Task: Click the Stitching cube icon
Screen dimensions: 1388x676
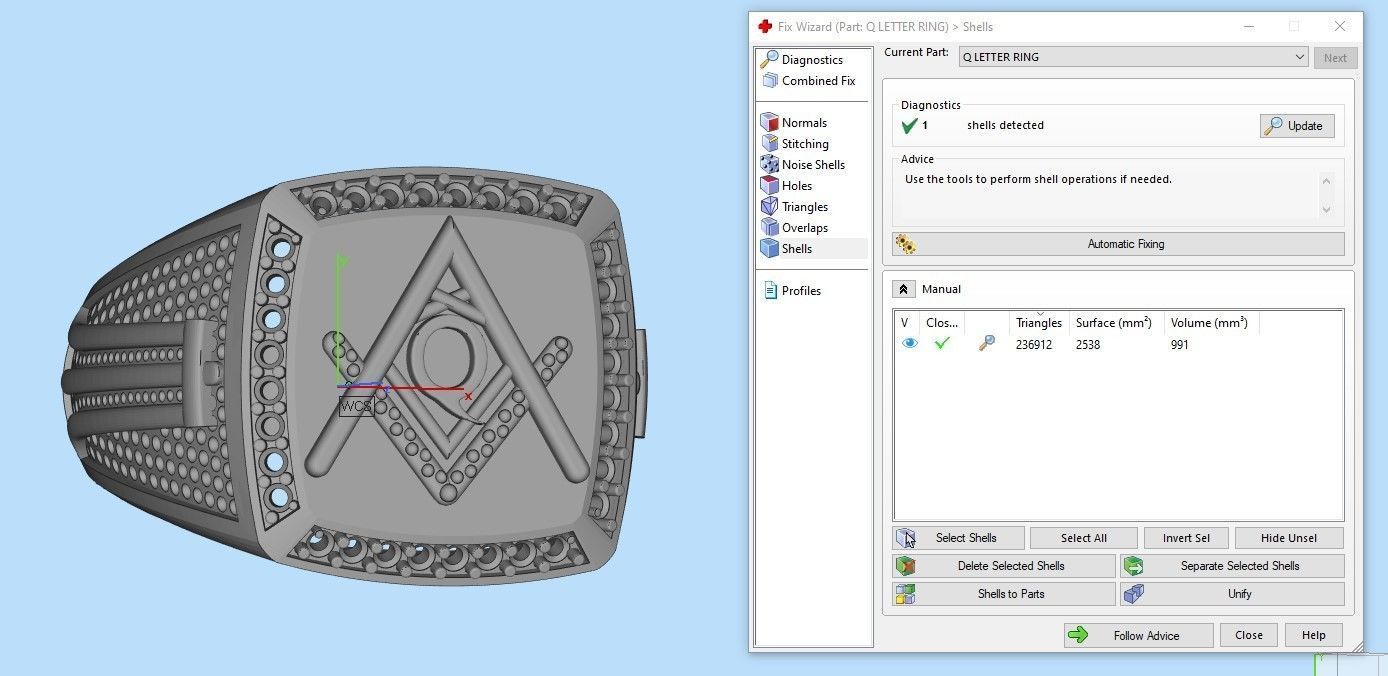Action: pos(769,143)
